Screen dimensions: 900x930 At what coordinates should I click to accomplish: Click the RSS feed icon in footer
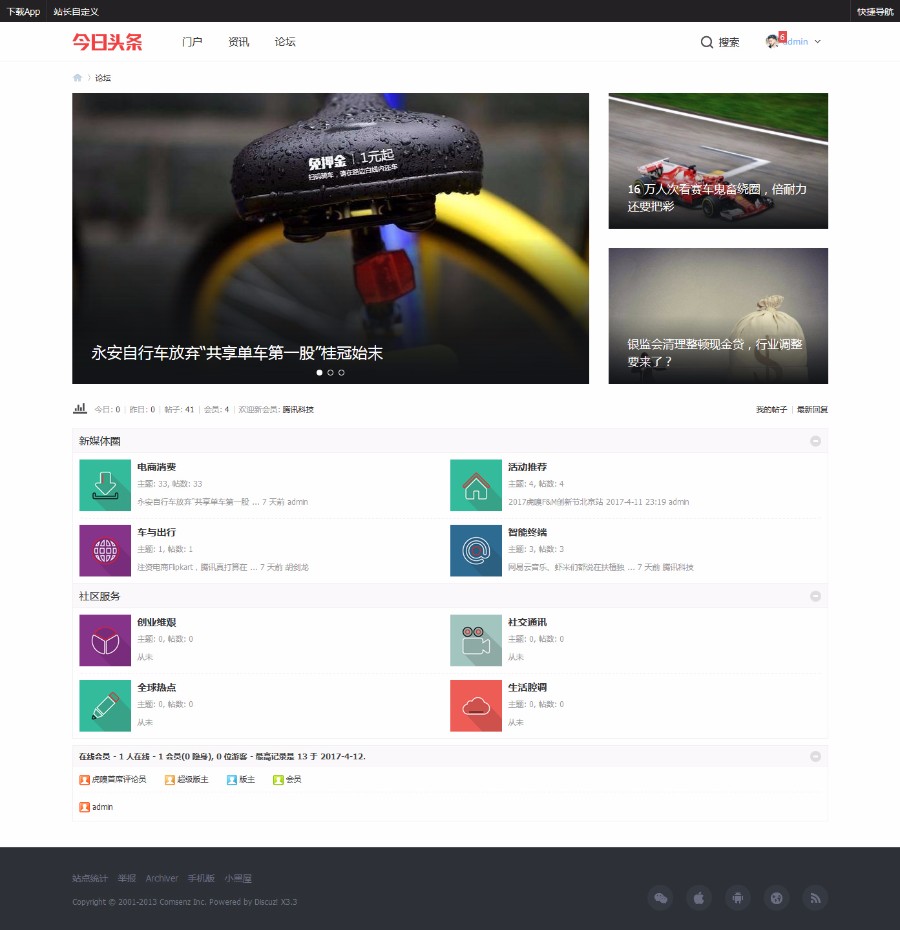815,898
